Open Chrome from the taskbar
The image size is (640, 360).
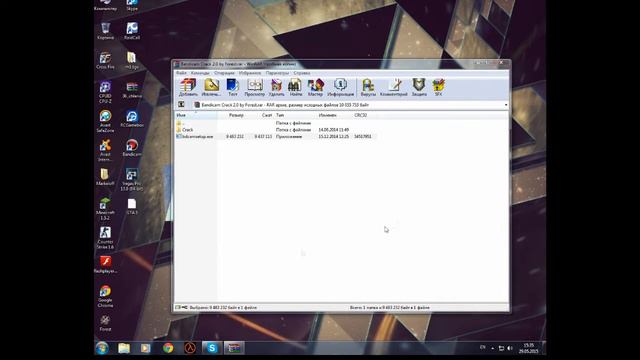click(x=168, y=348)
